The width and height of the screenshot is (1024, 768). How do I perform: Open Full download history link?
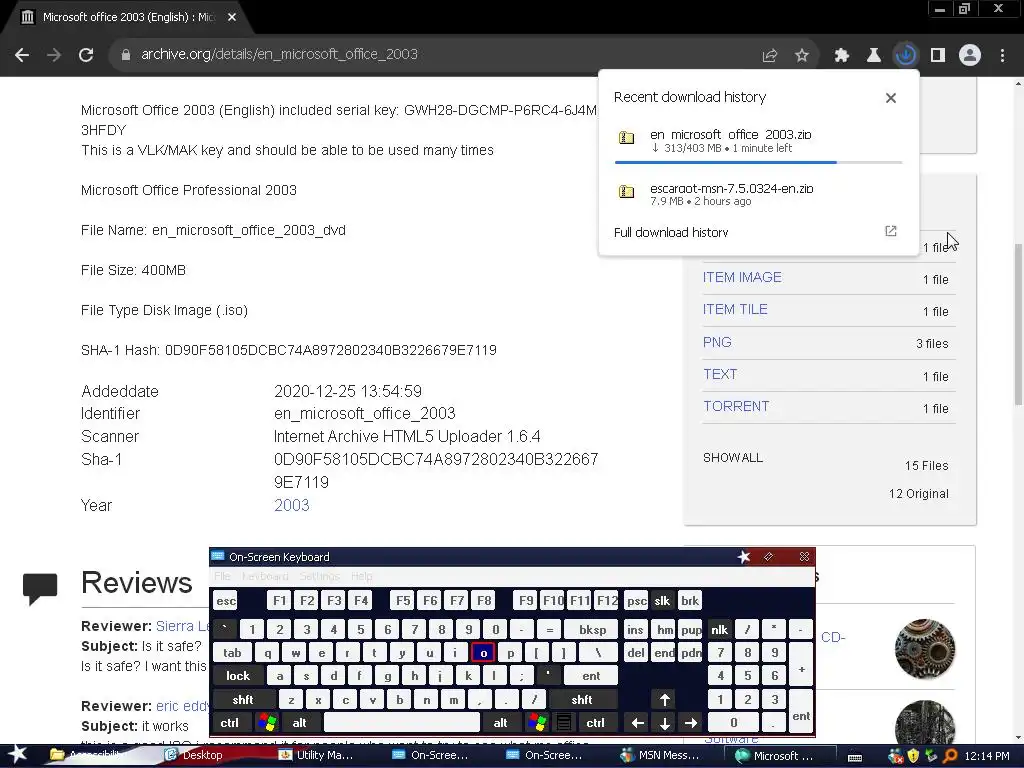(x=671, y=232)
